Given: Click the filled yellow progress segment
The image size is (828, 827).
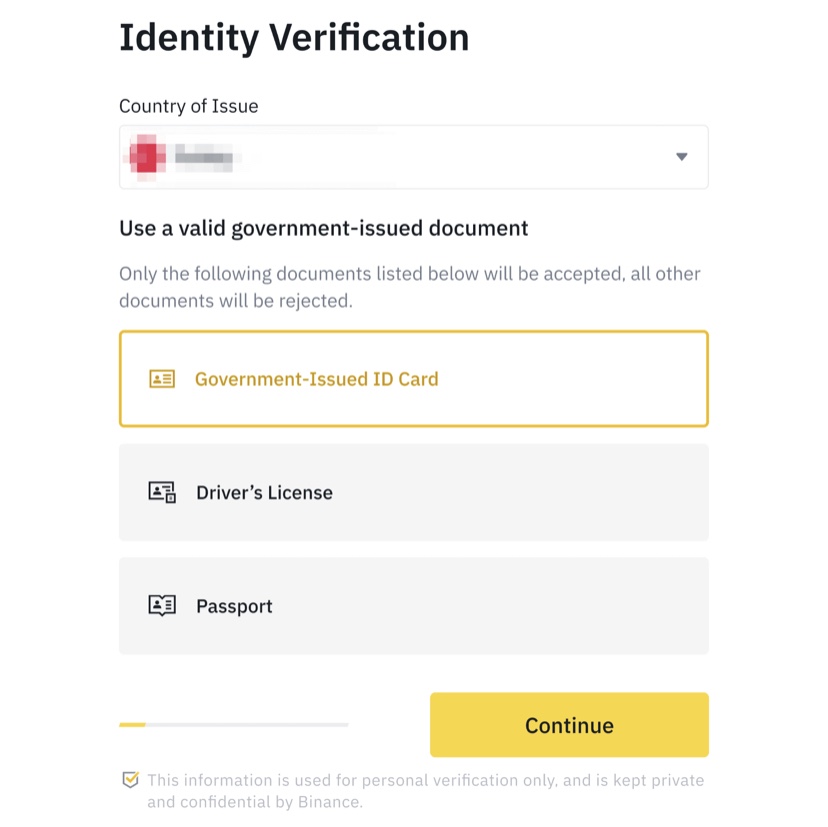Looking at the screenshot, I should coord(132,724).
